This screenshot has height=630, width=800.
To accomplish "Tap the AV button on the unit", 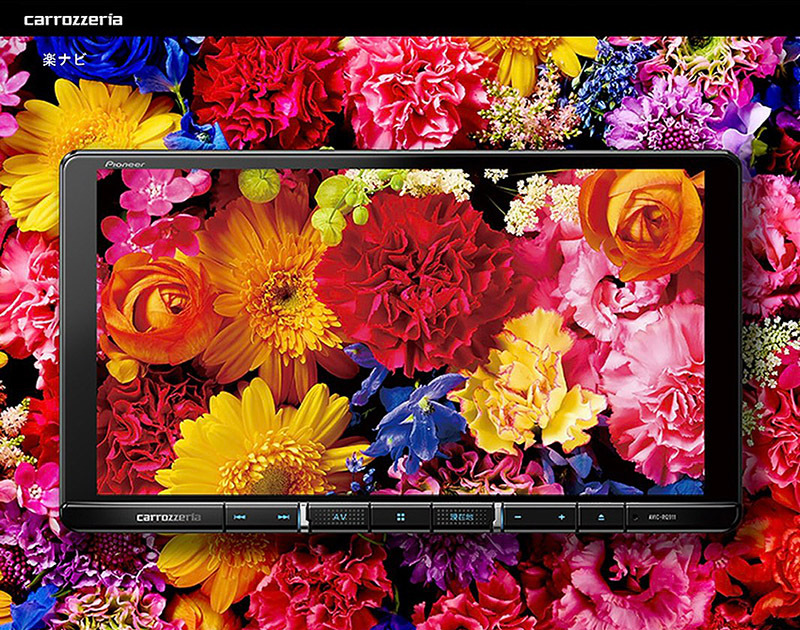I will pos(339,517).
